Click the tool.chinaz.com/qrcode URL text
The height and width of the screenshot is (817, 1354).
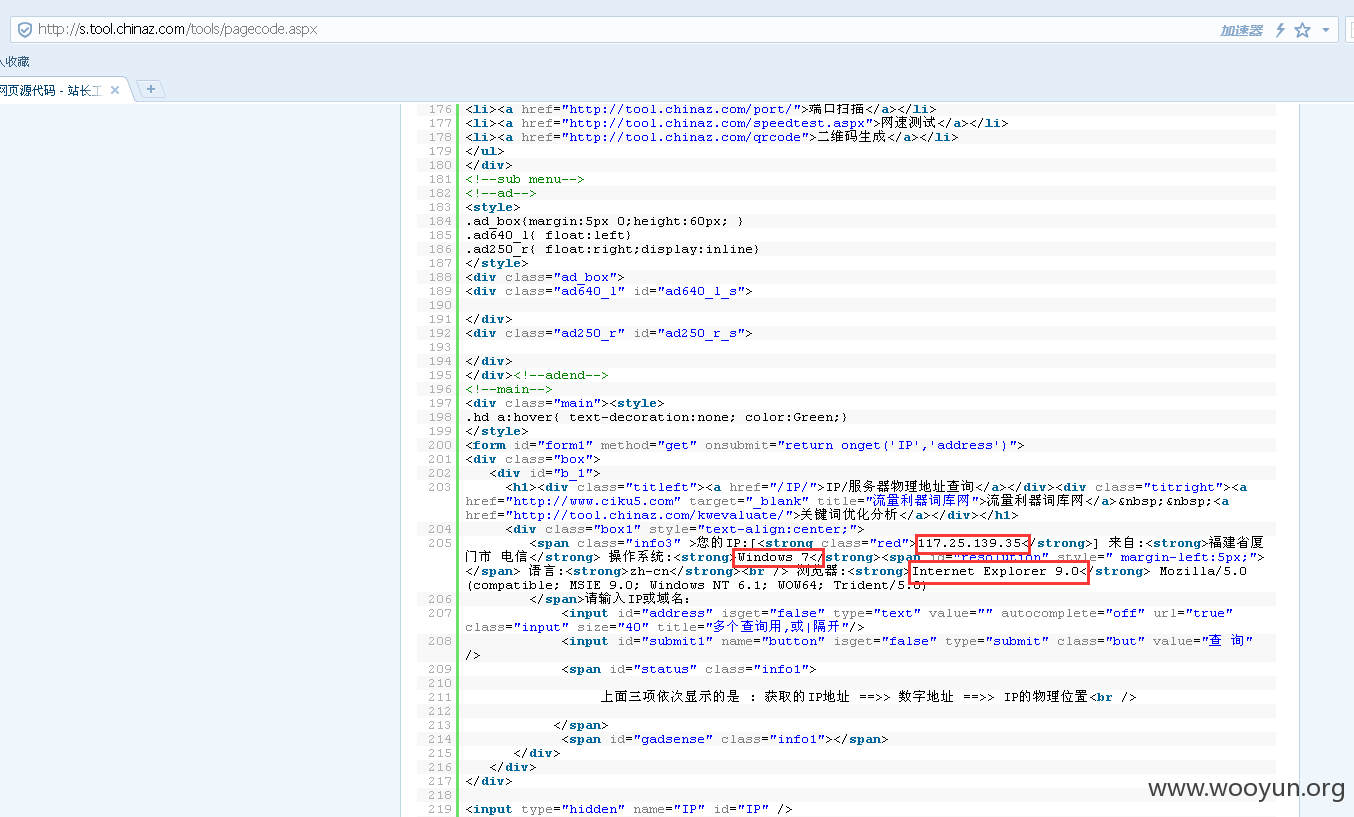(685, 137)
